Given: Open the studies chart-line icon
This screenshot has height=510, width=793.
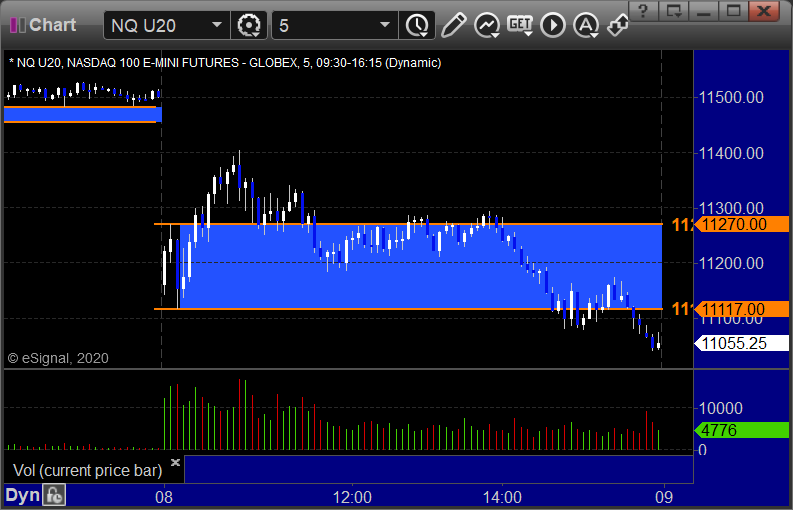Looking at the screenshot, I should (487, 25).
